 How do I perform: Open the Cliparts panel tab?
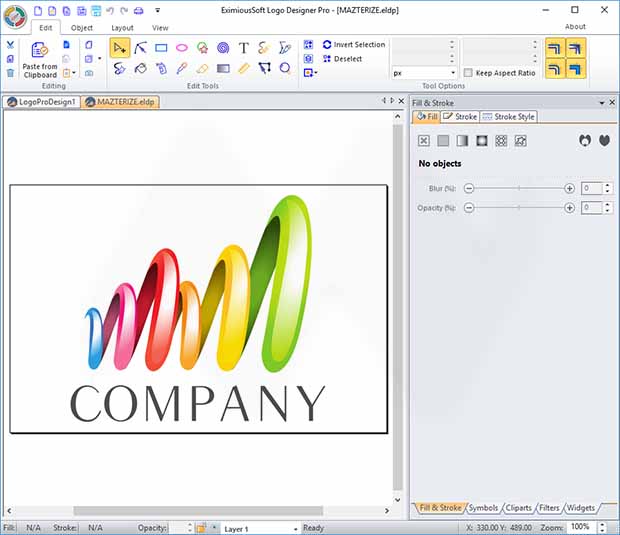coord(518,507)
